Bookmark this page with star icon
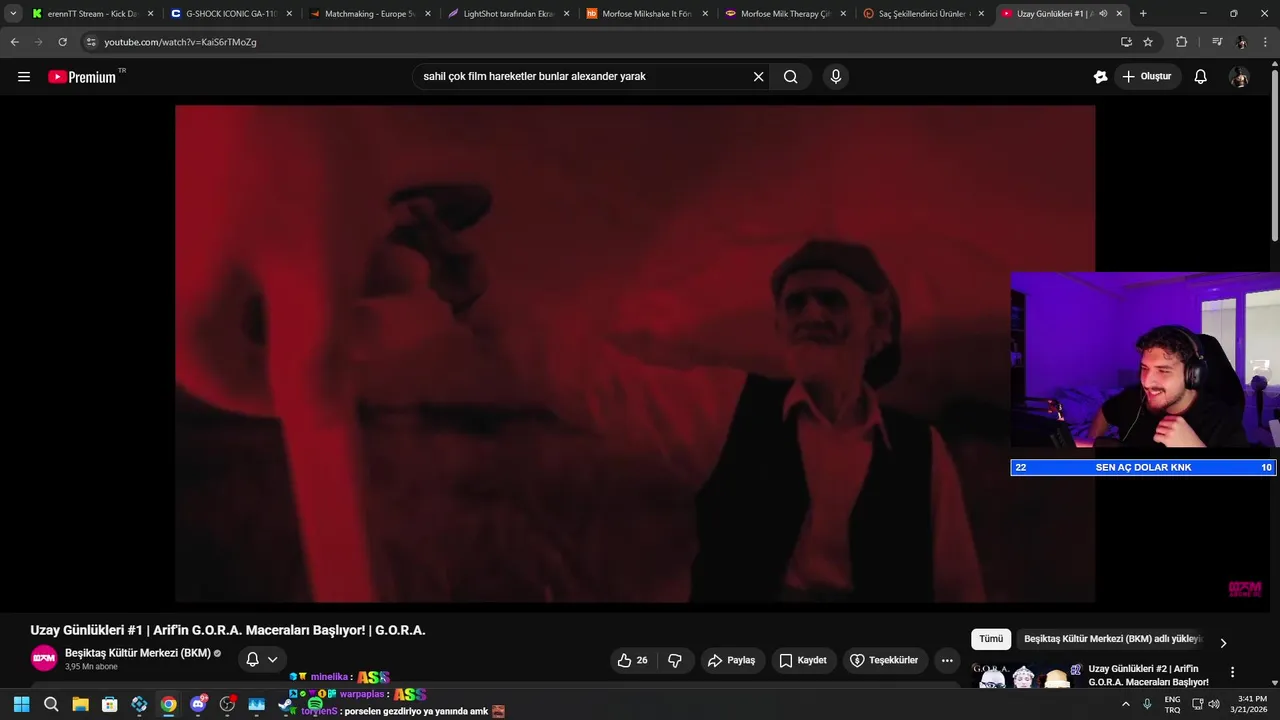Viewport: 1280px width, 720px height. click(1148, 42)
